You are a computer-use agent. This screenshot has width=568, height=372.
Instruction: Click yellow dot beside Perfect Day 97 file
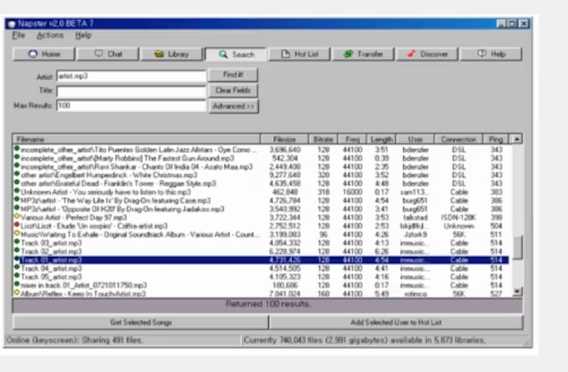click(x=17, y=216)
